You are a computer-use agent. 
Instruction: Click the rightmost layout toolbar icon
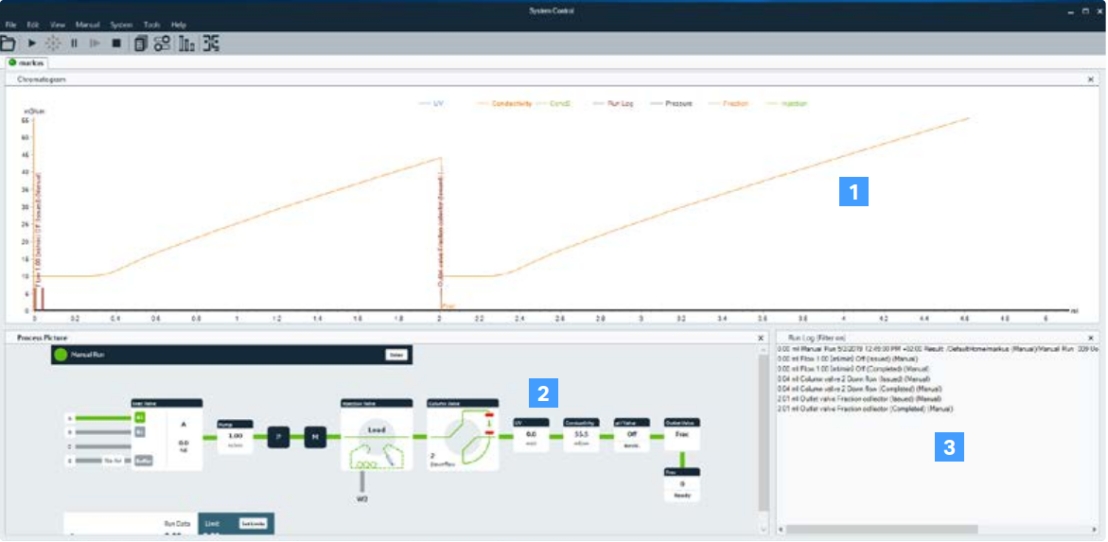coord(211,43)
